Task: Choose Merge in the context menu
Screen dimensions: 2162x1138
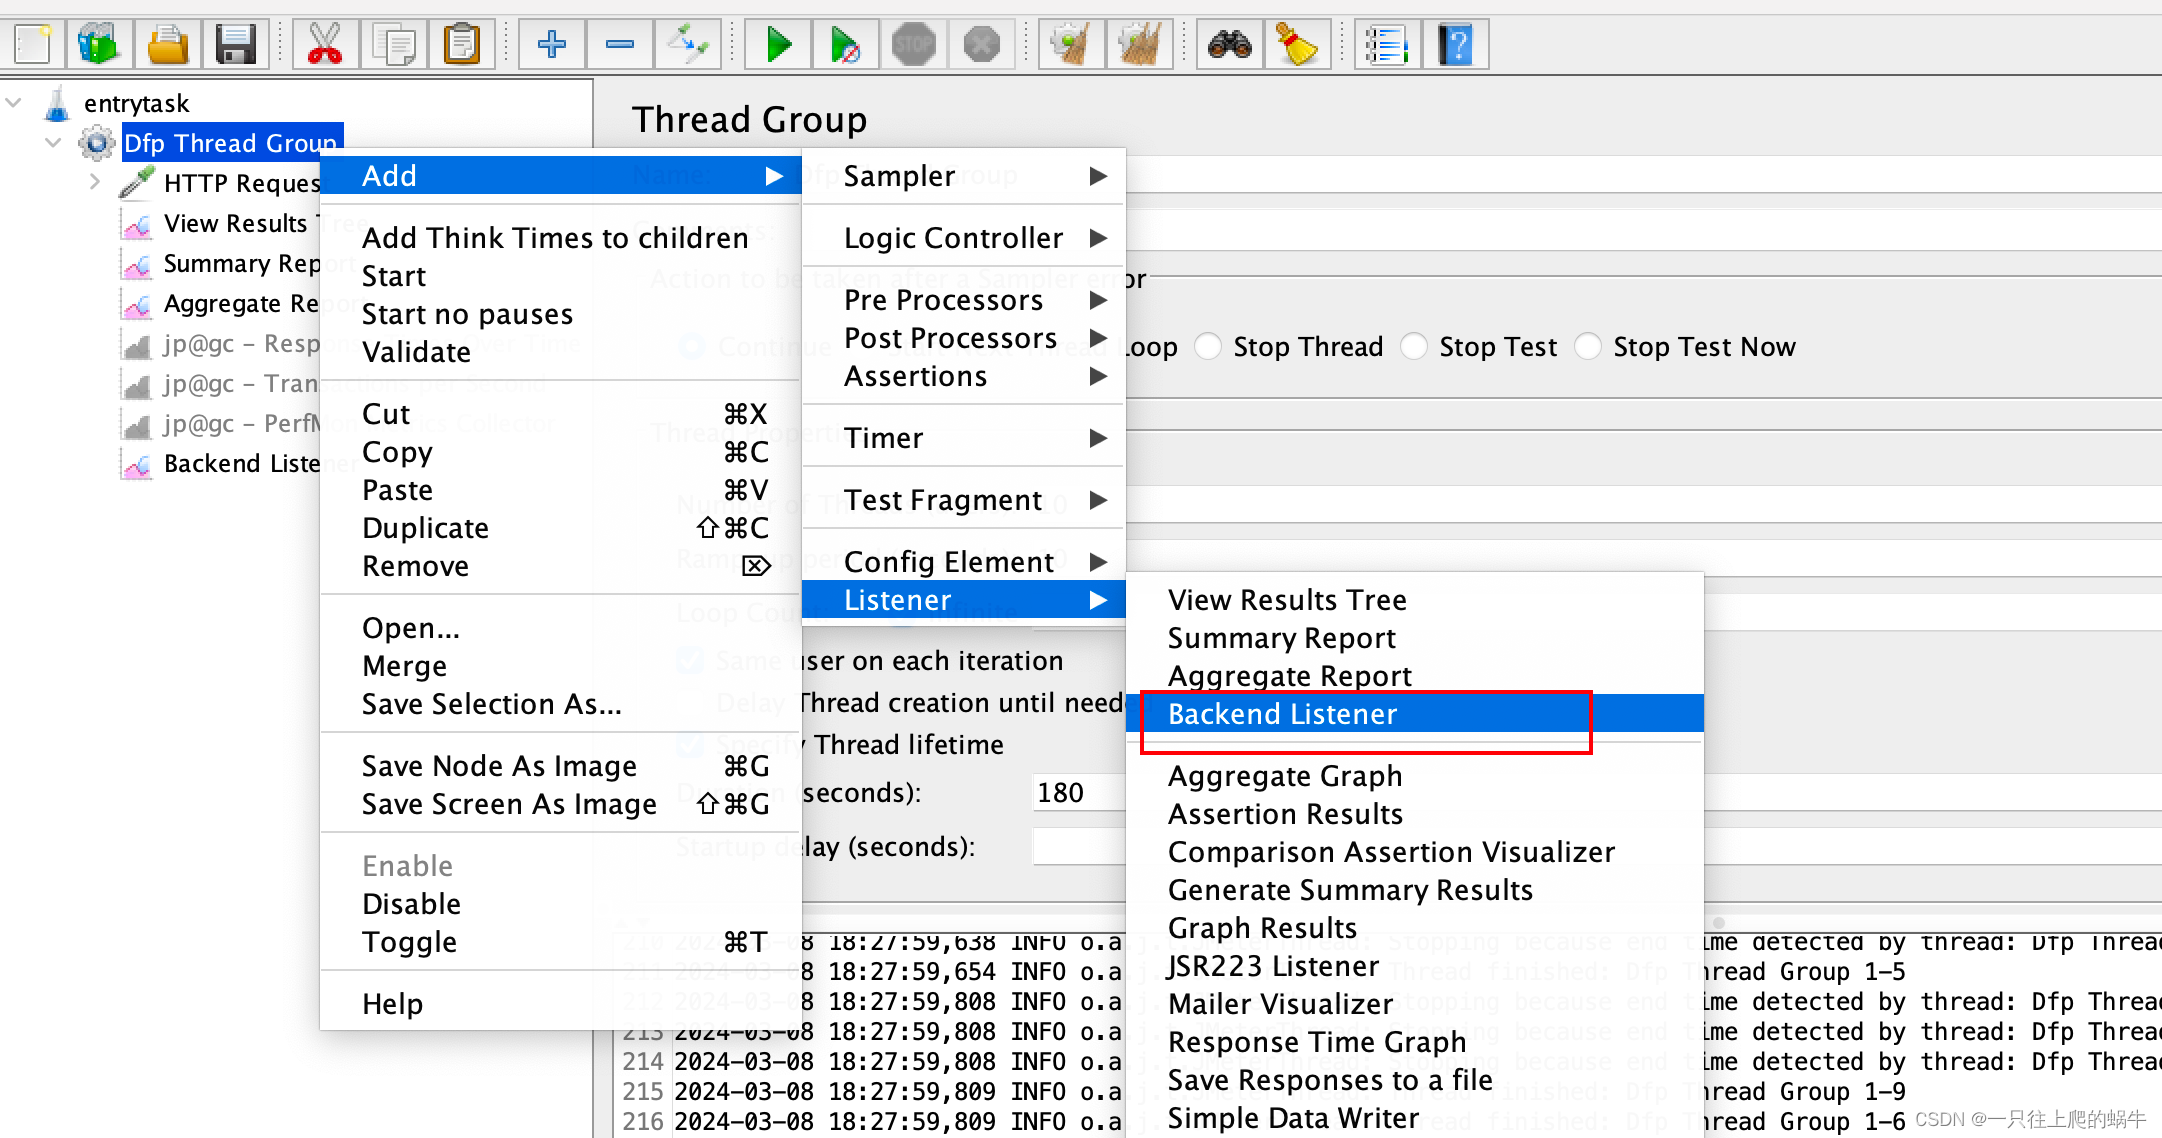Action: (x=560, y=666)
